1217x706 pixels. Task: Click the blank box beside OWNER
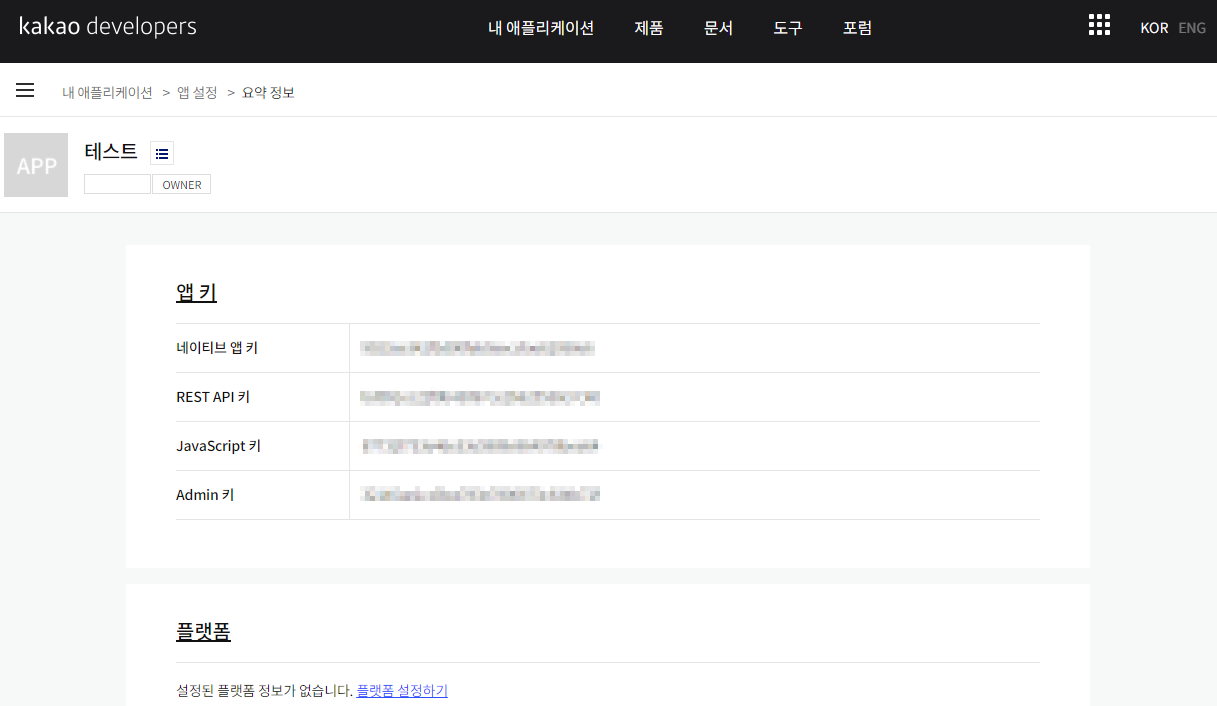117,185
